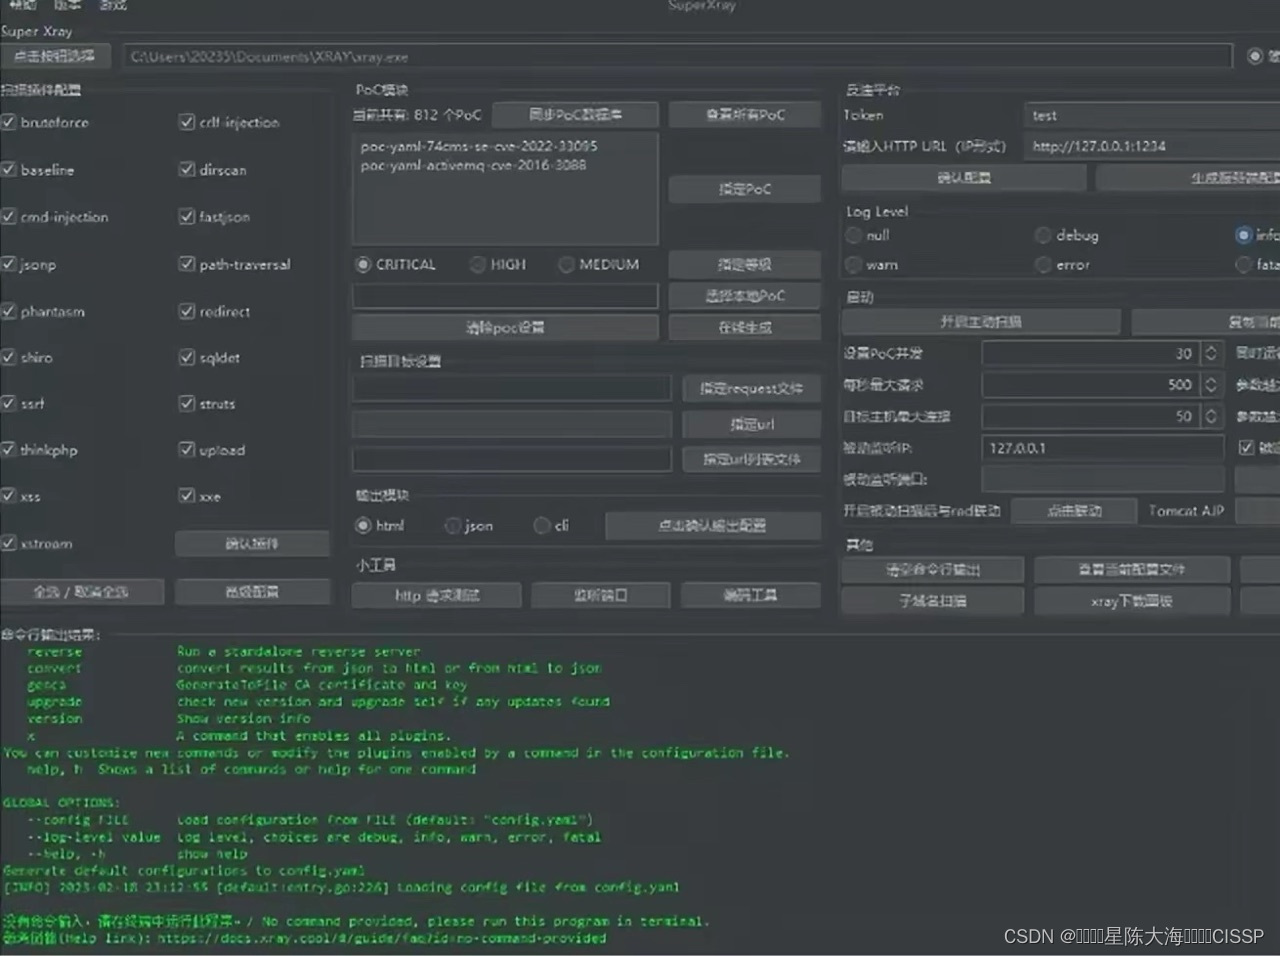
Task: Toggle the struts checkbox
Action: pyautogui.click(x=186, y=403)
